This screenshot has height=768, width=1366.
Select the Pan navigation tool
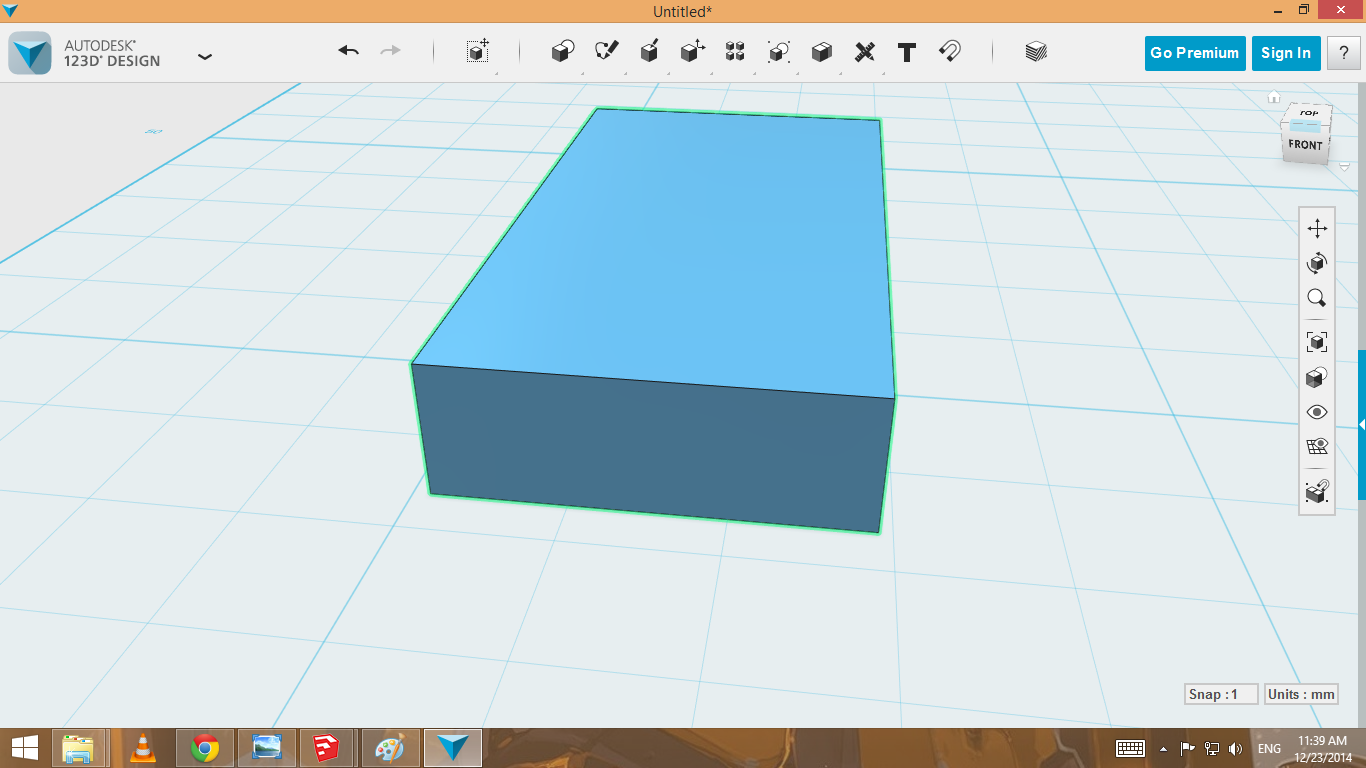(x=1317, y=228)
